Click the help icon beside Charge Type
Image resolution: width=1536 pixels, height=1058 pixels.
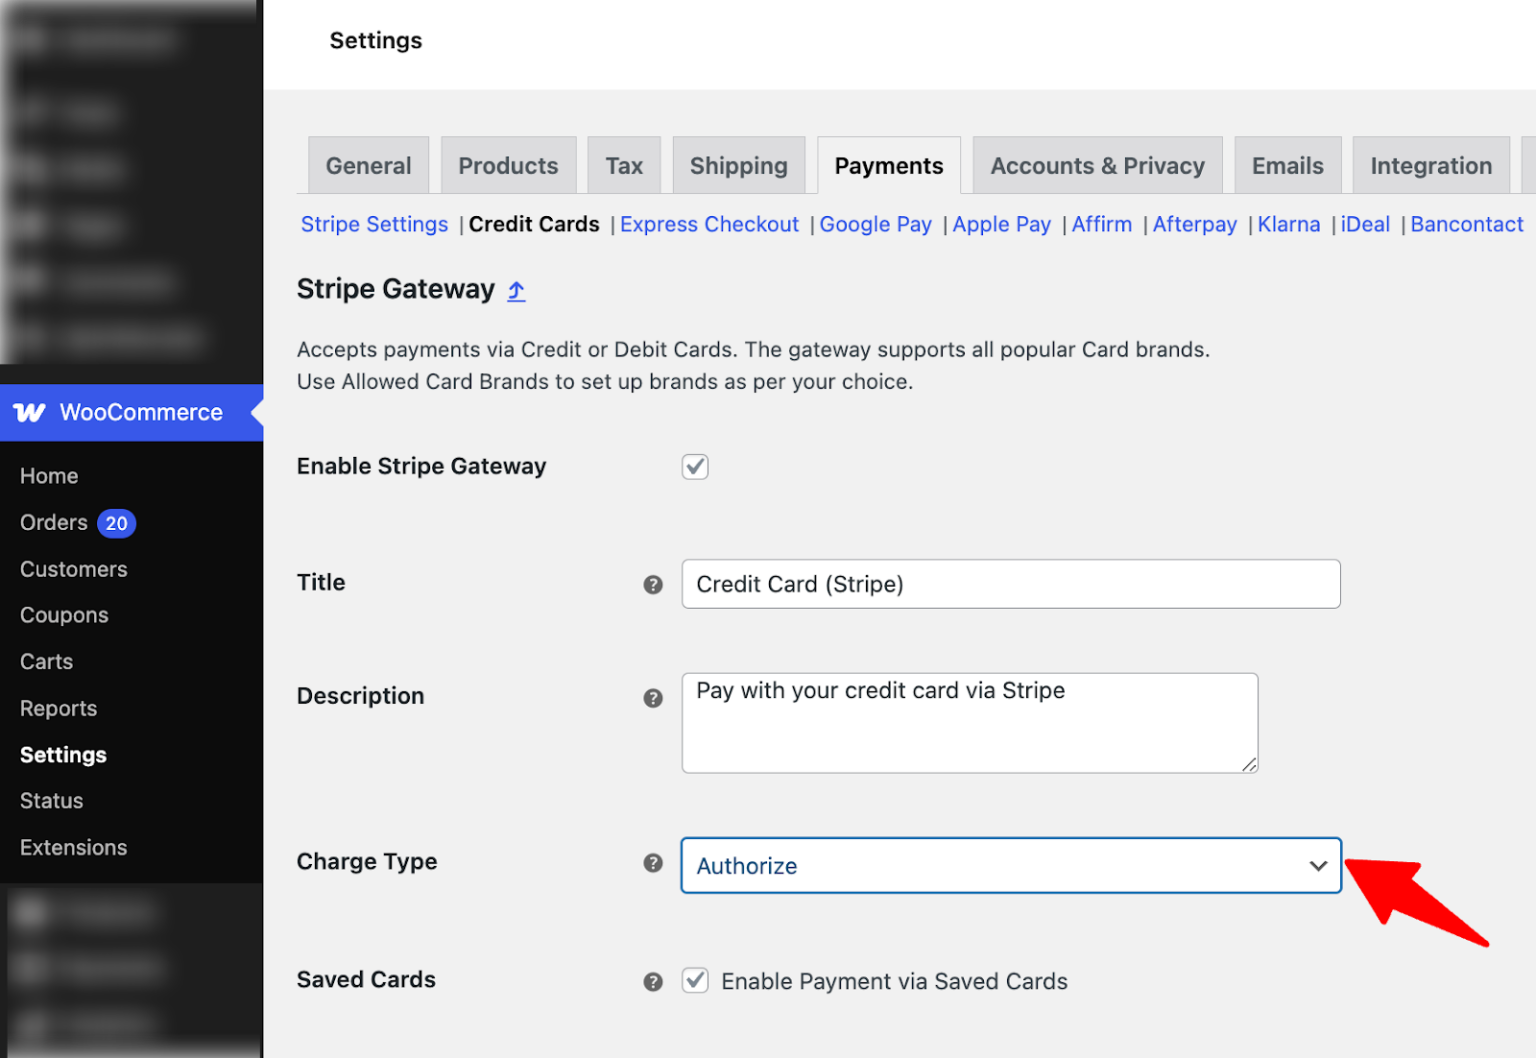[653, 862]
